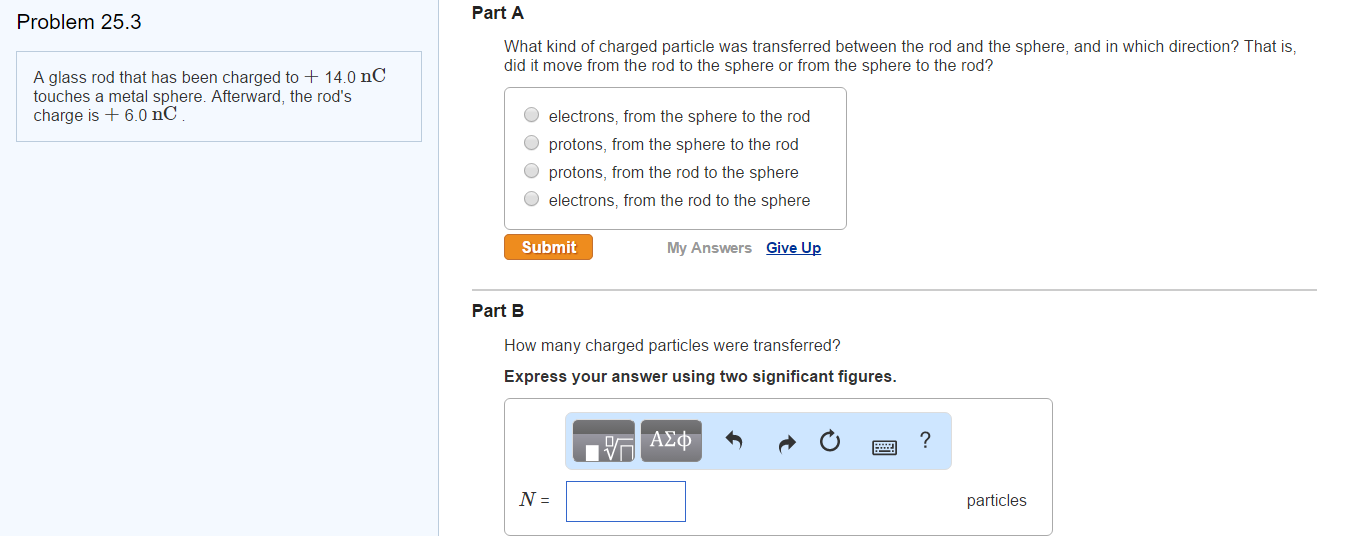This screenshot has height=536, width=1345.
Task: Open the Greek symbols ΑΣφ menu
Action: [671, 441]
